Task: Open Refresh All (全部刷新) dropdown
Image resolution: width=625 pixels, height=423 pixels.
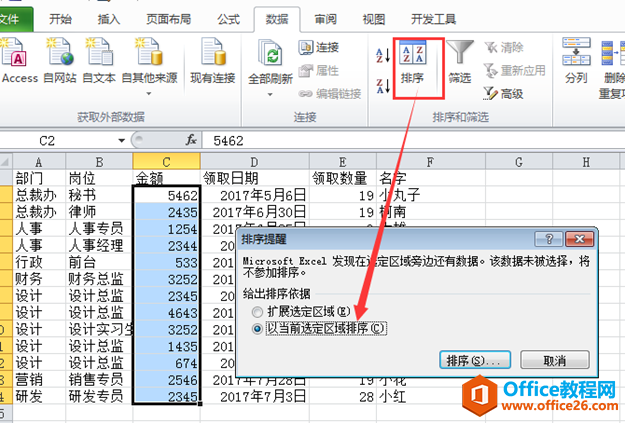Action: click(x=269, y=94)
